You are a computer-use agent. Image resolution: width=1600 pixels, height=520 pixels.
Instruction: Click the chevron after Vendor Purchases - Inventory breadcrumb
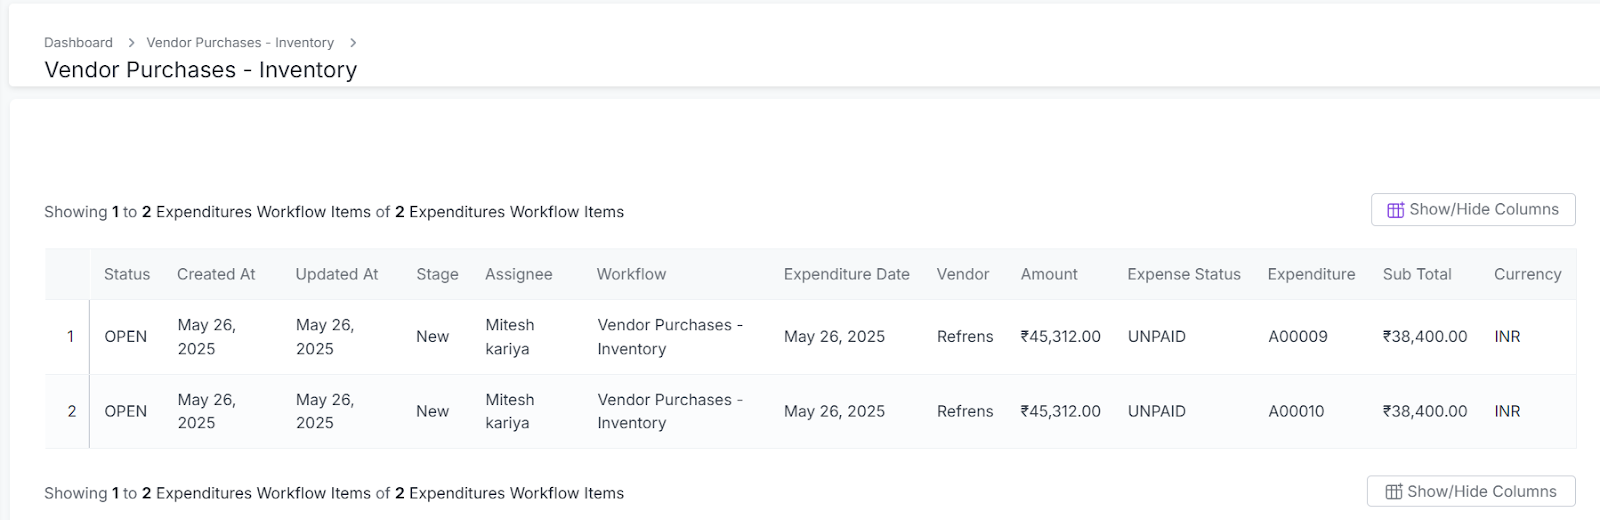(353, 43)
